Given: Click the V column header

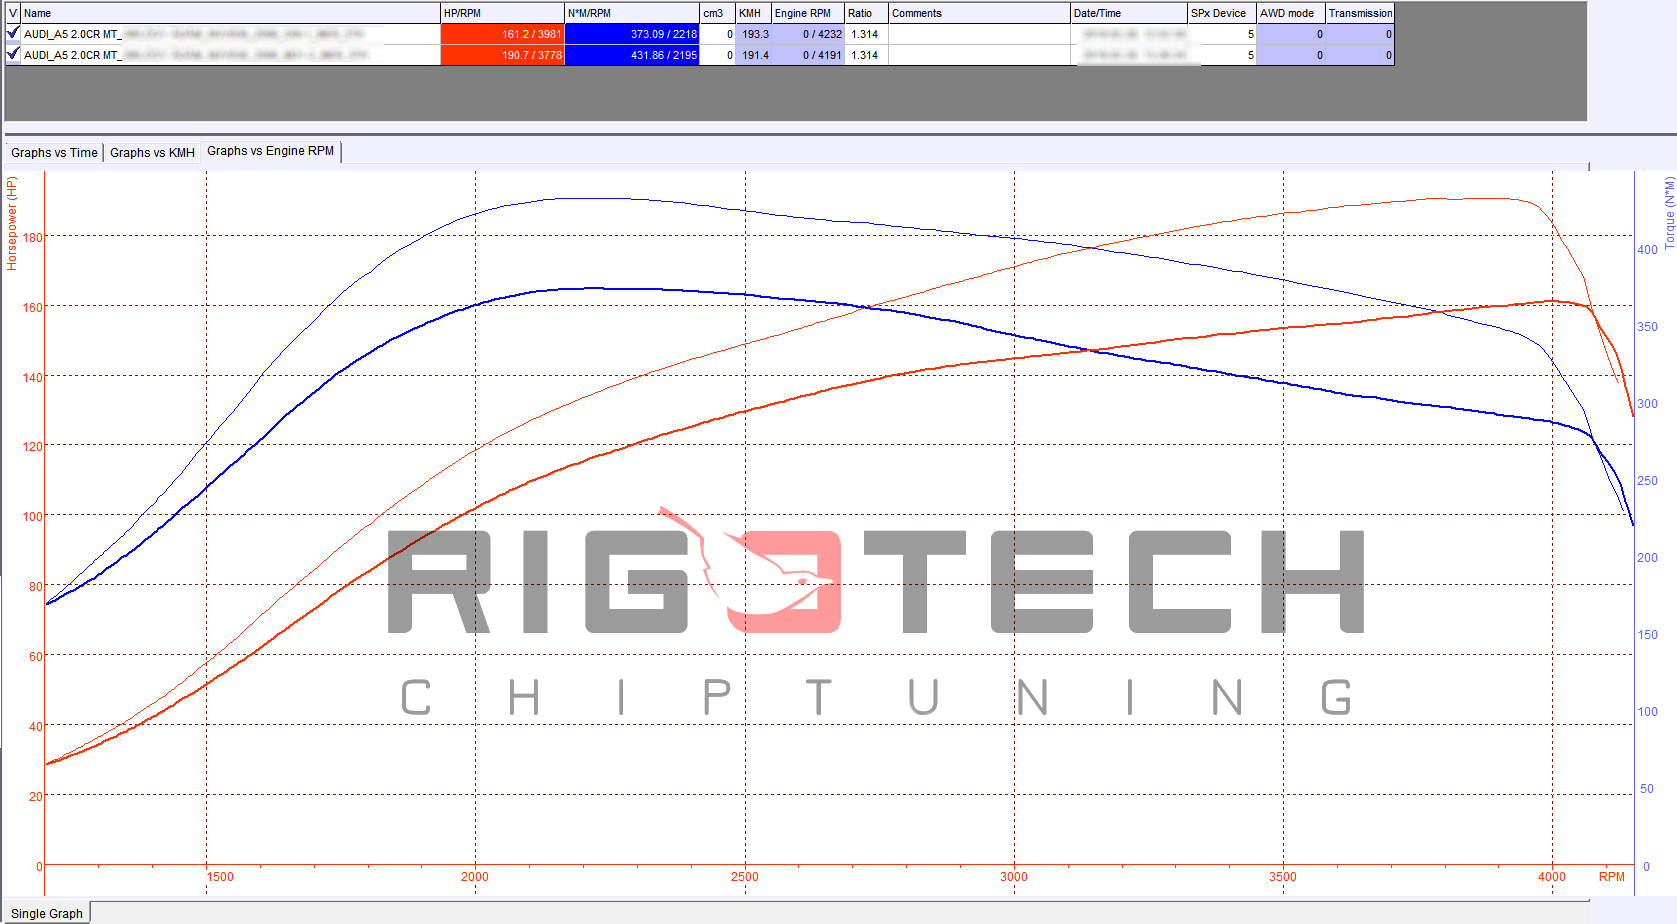Looking at the screenshot, I should click(13, 13).
